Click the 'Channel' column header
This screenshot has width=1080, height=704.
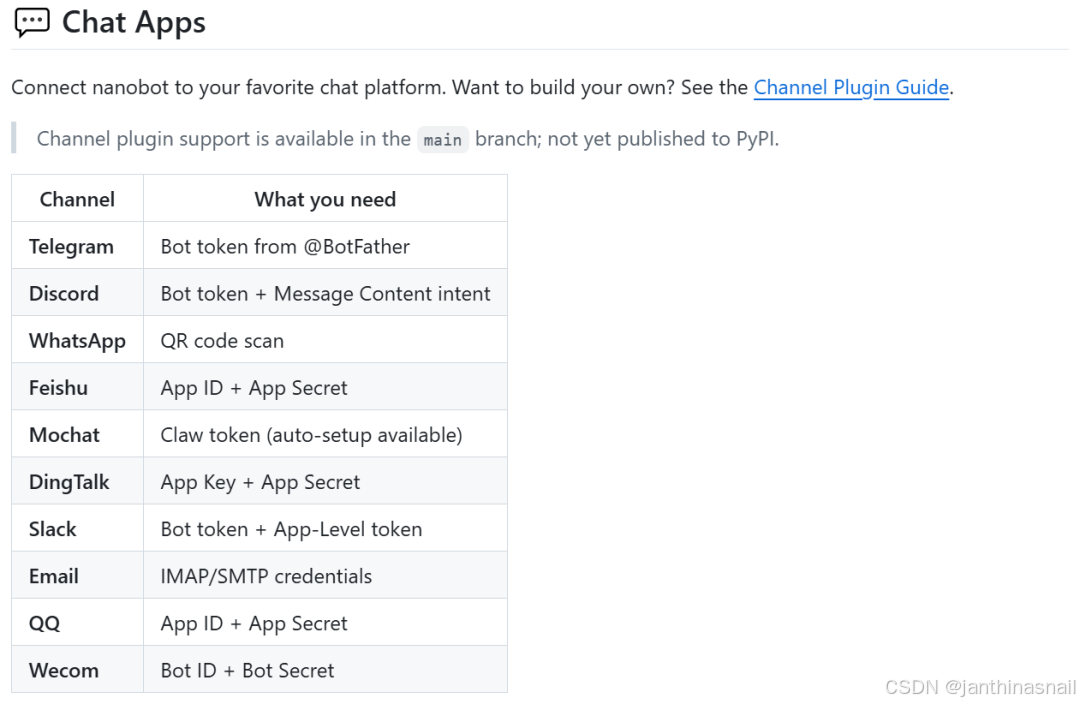click(x=77, y=199)
